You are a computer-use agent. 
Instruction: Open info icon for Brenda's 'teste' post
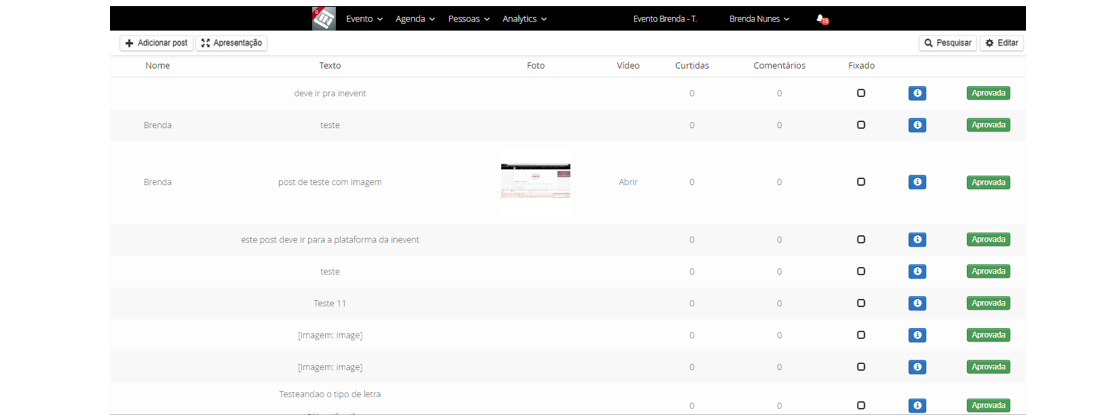(917, 125)
